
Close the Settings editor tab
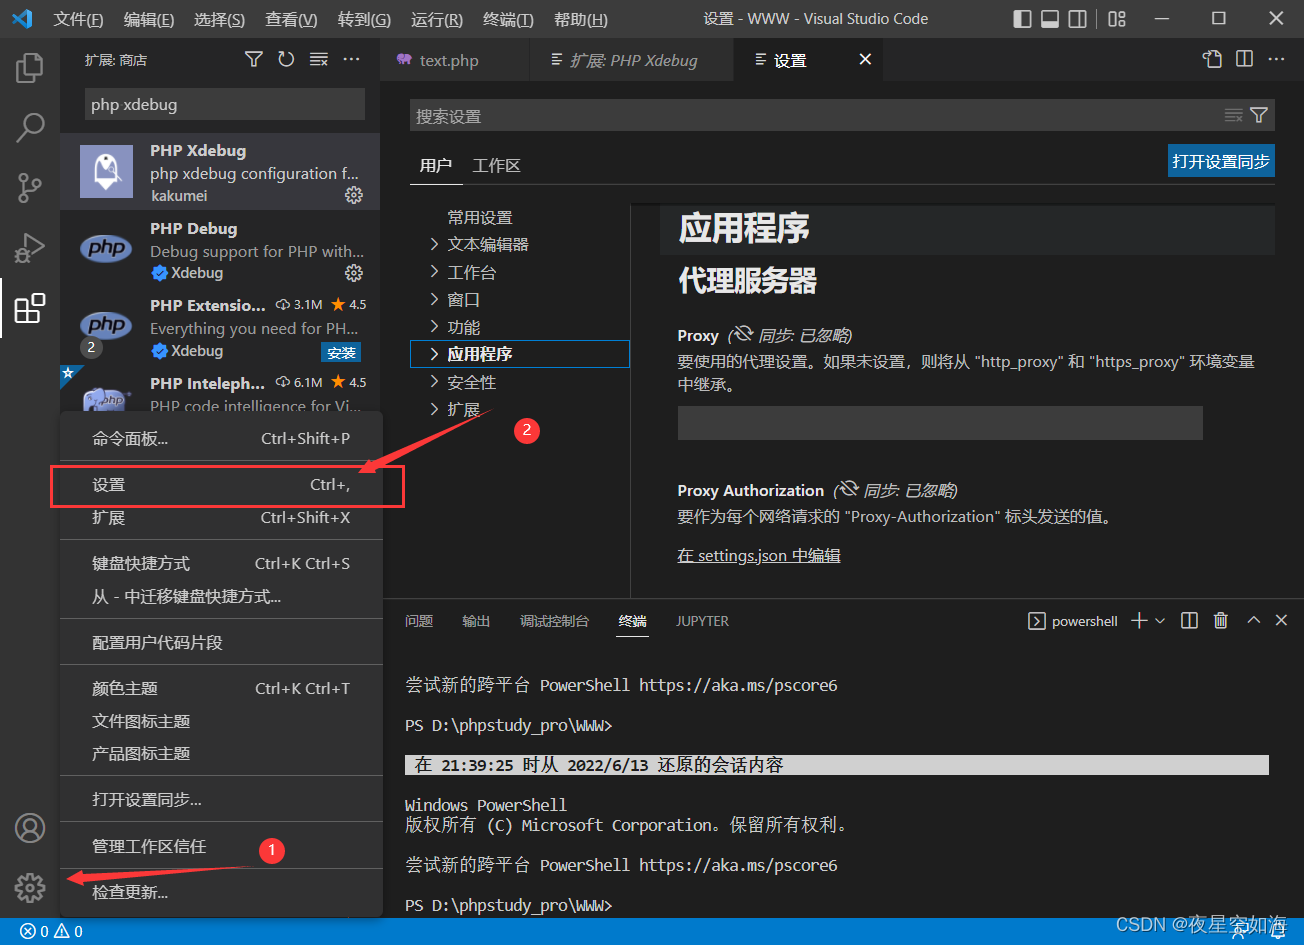point(865,60)
